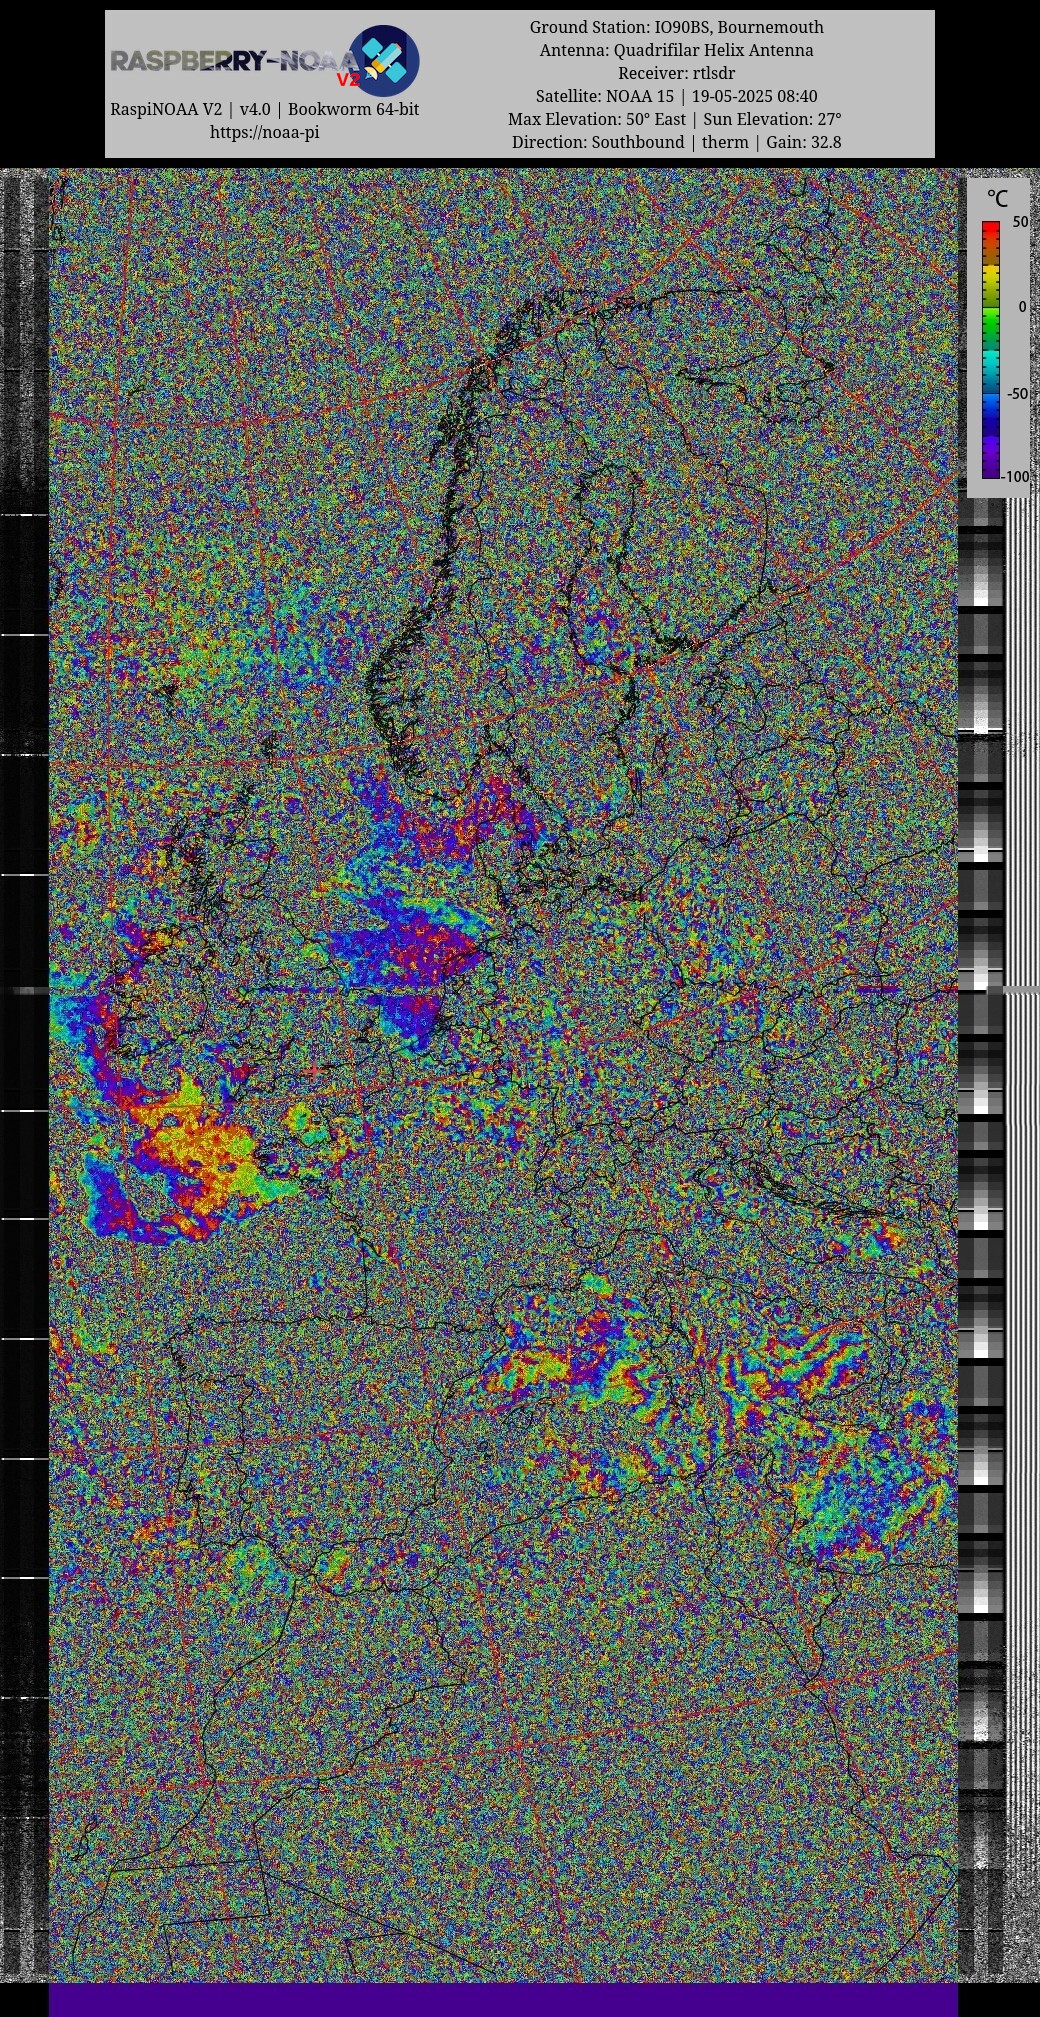The width and height of the screenshot is (1040, 2017).
Task: Click the Receiver: rtlsdr line
Action: pos(676,73)
